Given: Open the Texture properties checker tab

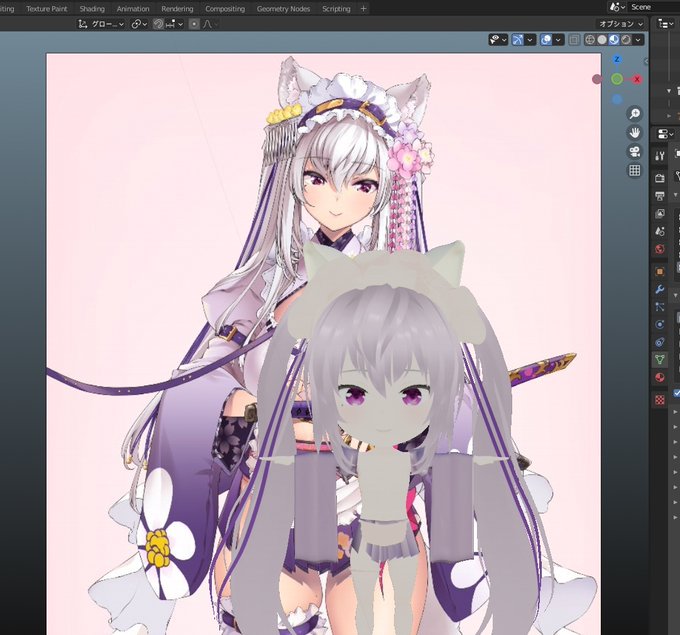Looking at the screenshot, I should click(660, 400).
